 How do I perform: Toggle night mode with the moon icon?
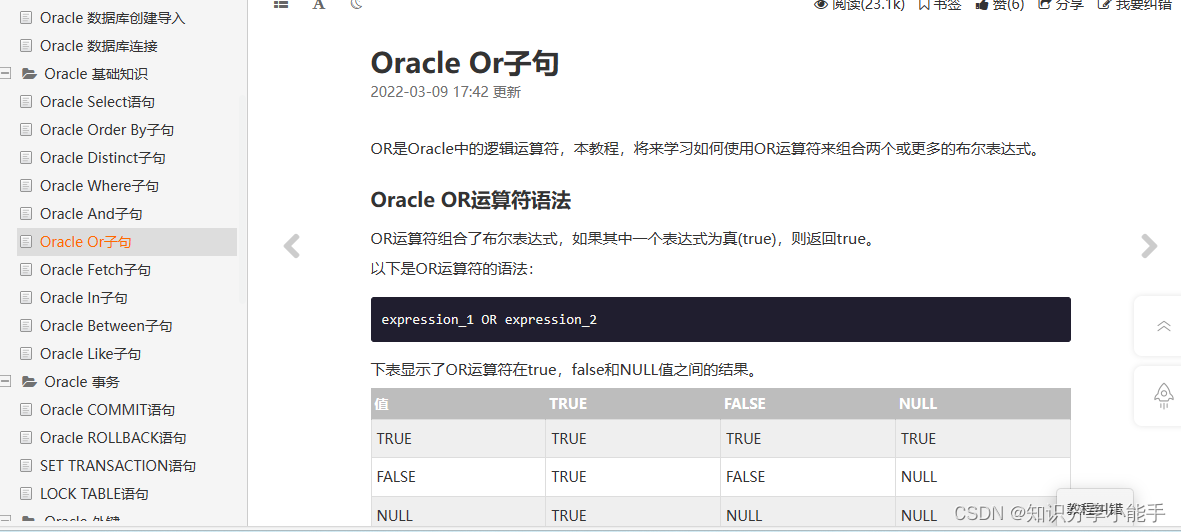point(356,4)
